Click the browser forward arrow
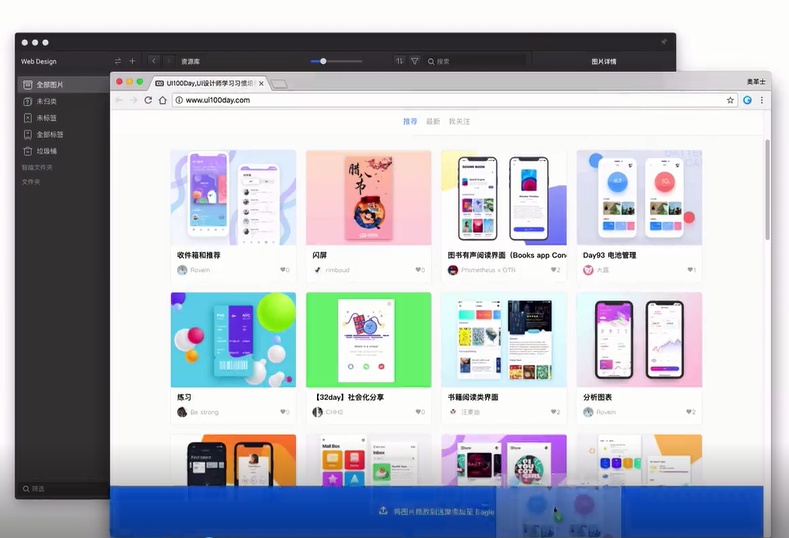Viewport: 789px width, 538px height. [x=134, y=100]
